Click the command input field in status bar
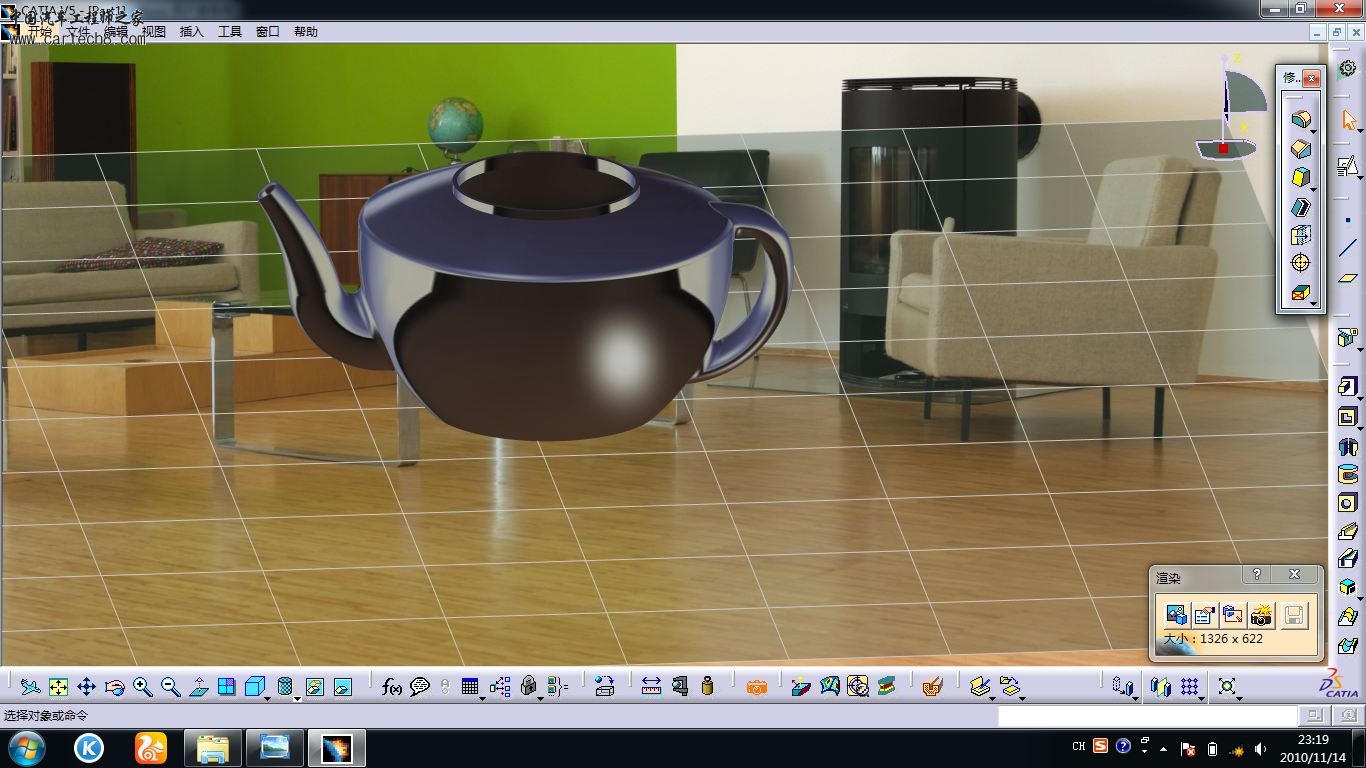 [x=1146, y=716]
